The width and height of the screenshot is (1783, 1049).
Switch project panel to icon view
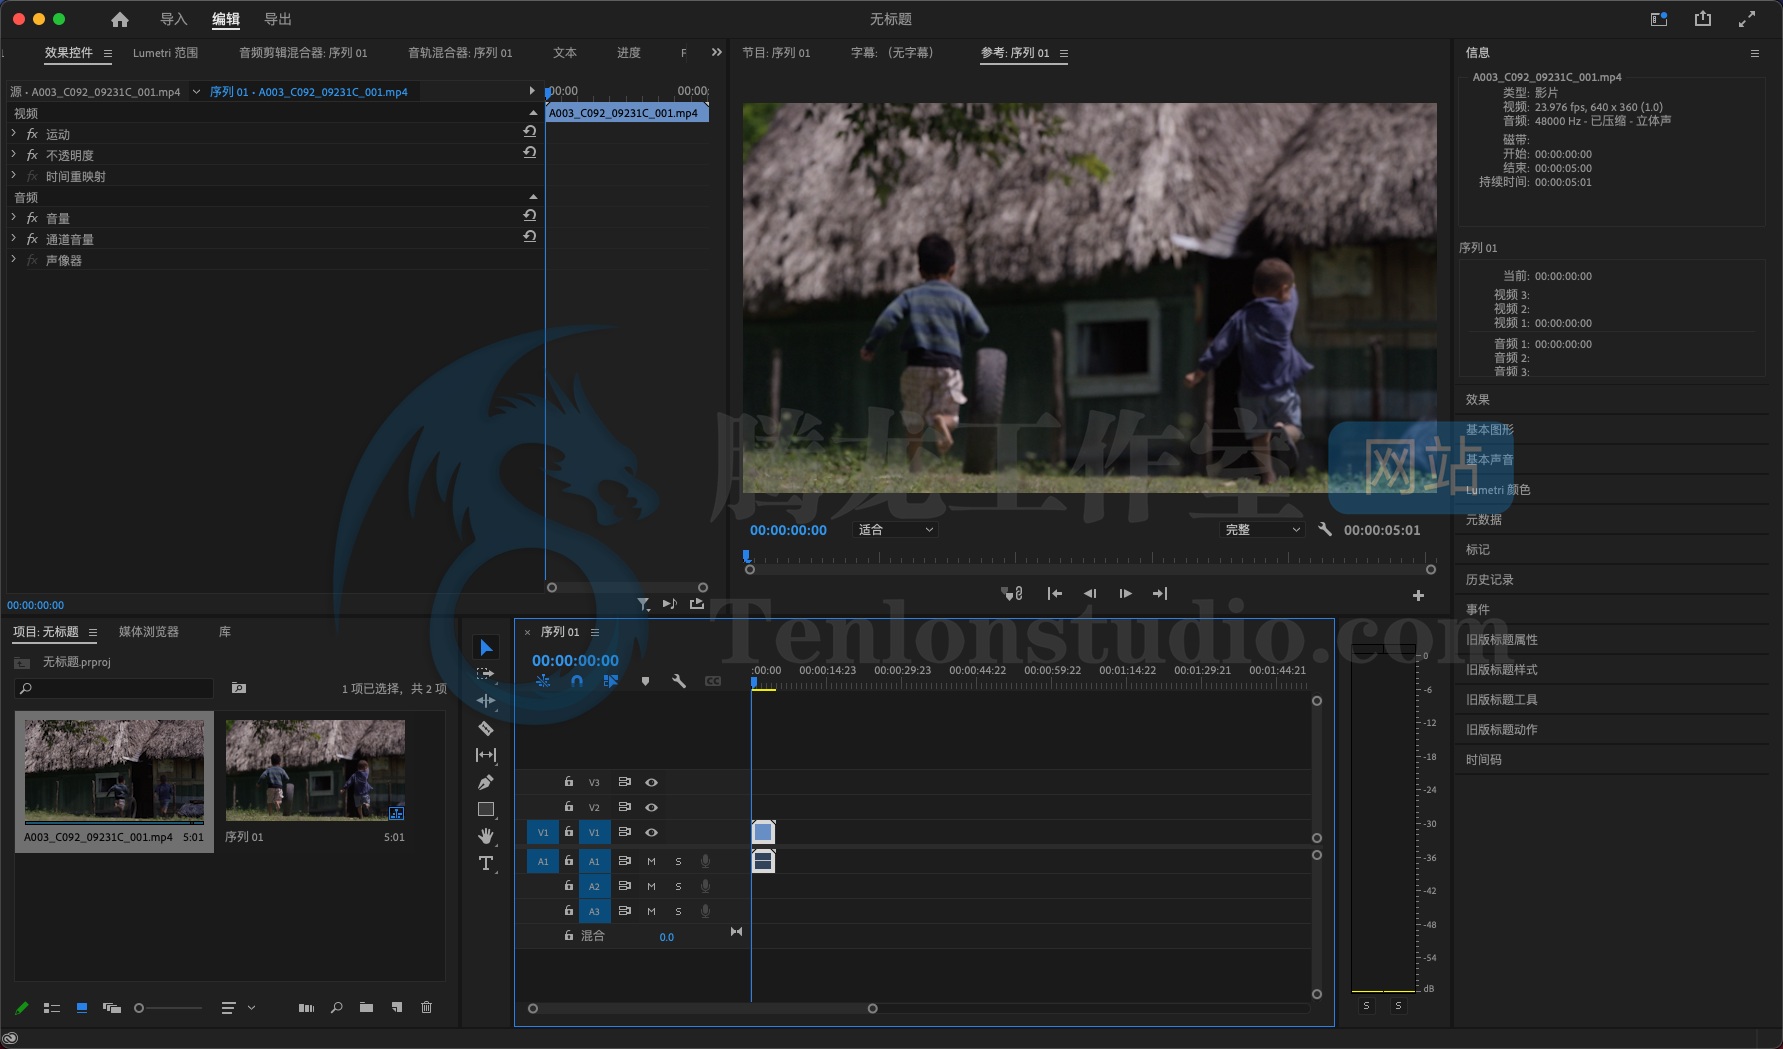[82, 1007]
